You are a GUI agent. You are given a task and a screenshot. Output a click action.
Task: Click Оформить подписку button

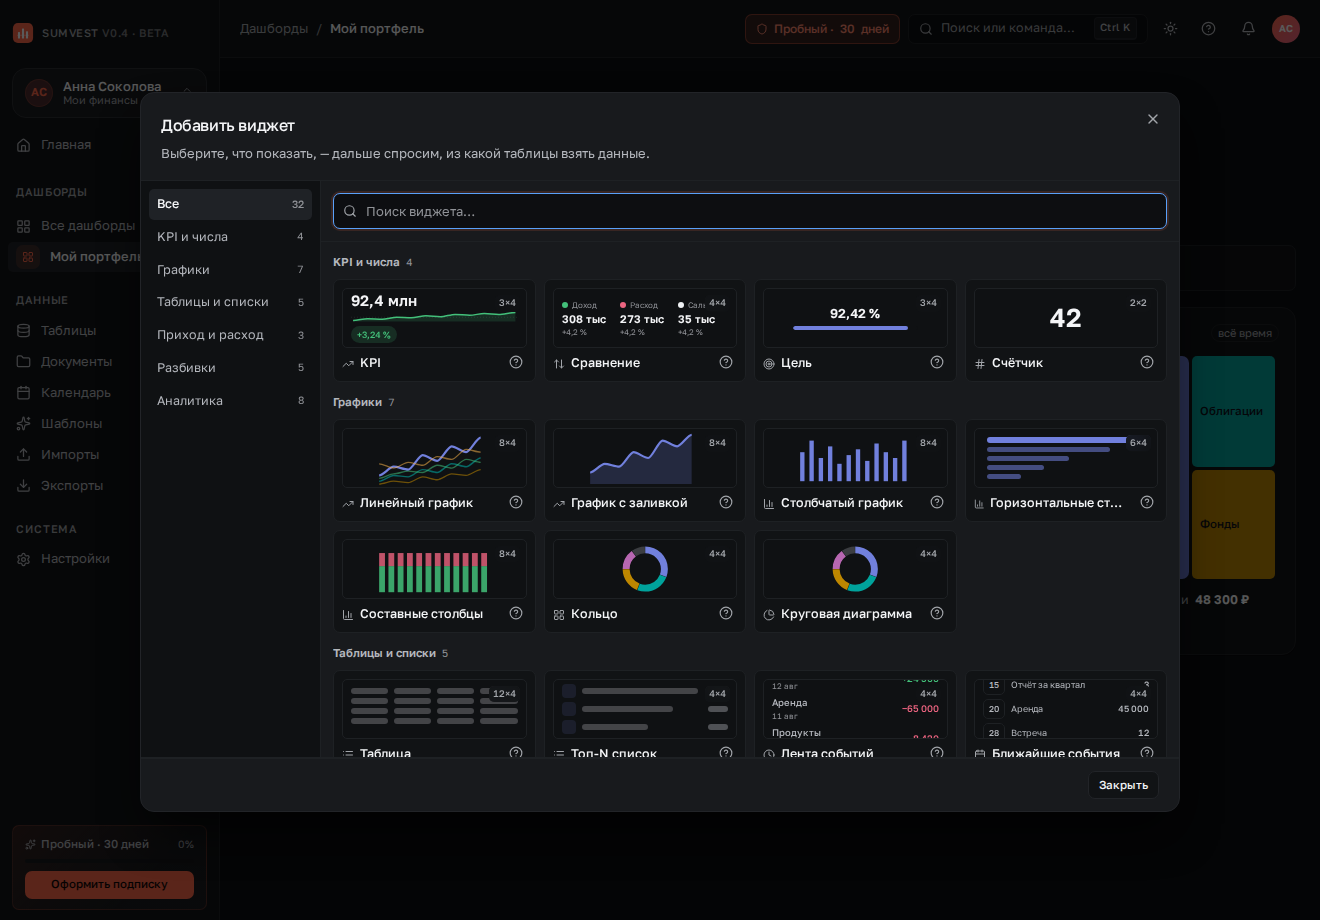pos(109,884)
